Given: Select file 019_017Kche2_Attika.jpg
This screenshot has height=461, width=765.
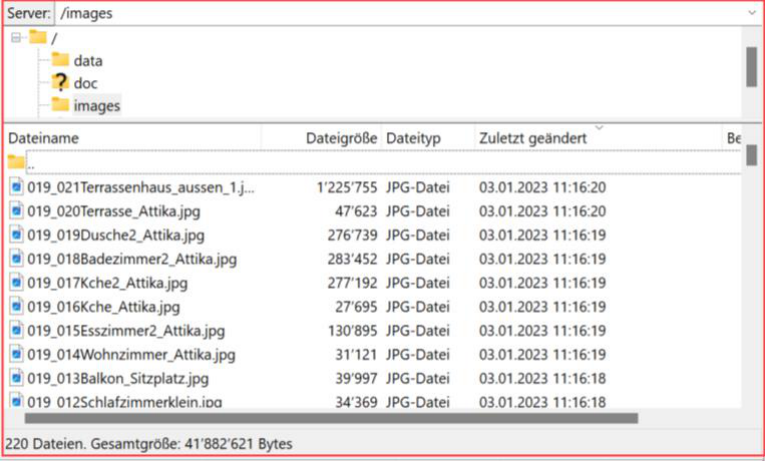Looking at the screenshot, I should point(107,283).
